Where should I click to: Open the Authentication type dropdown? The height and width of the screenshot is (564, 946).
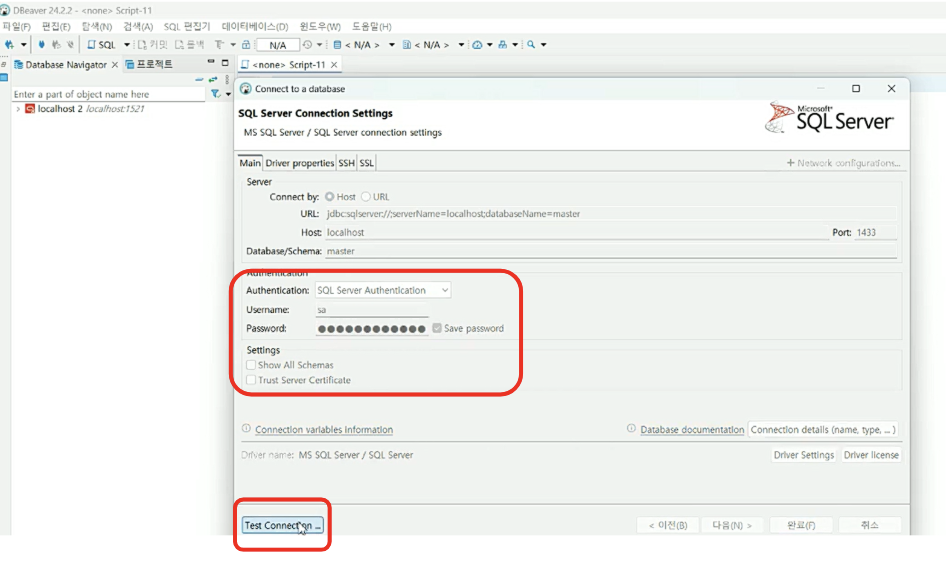click(x=383, y=290)
